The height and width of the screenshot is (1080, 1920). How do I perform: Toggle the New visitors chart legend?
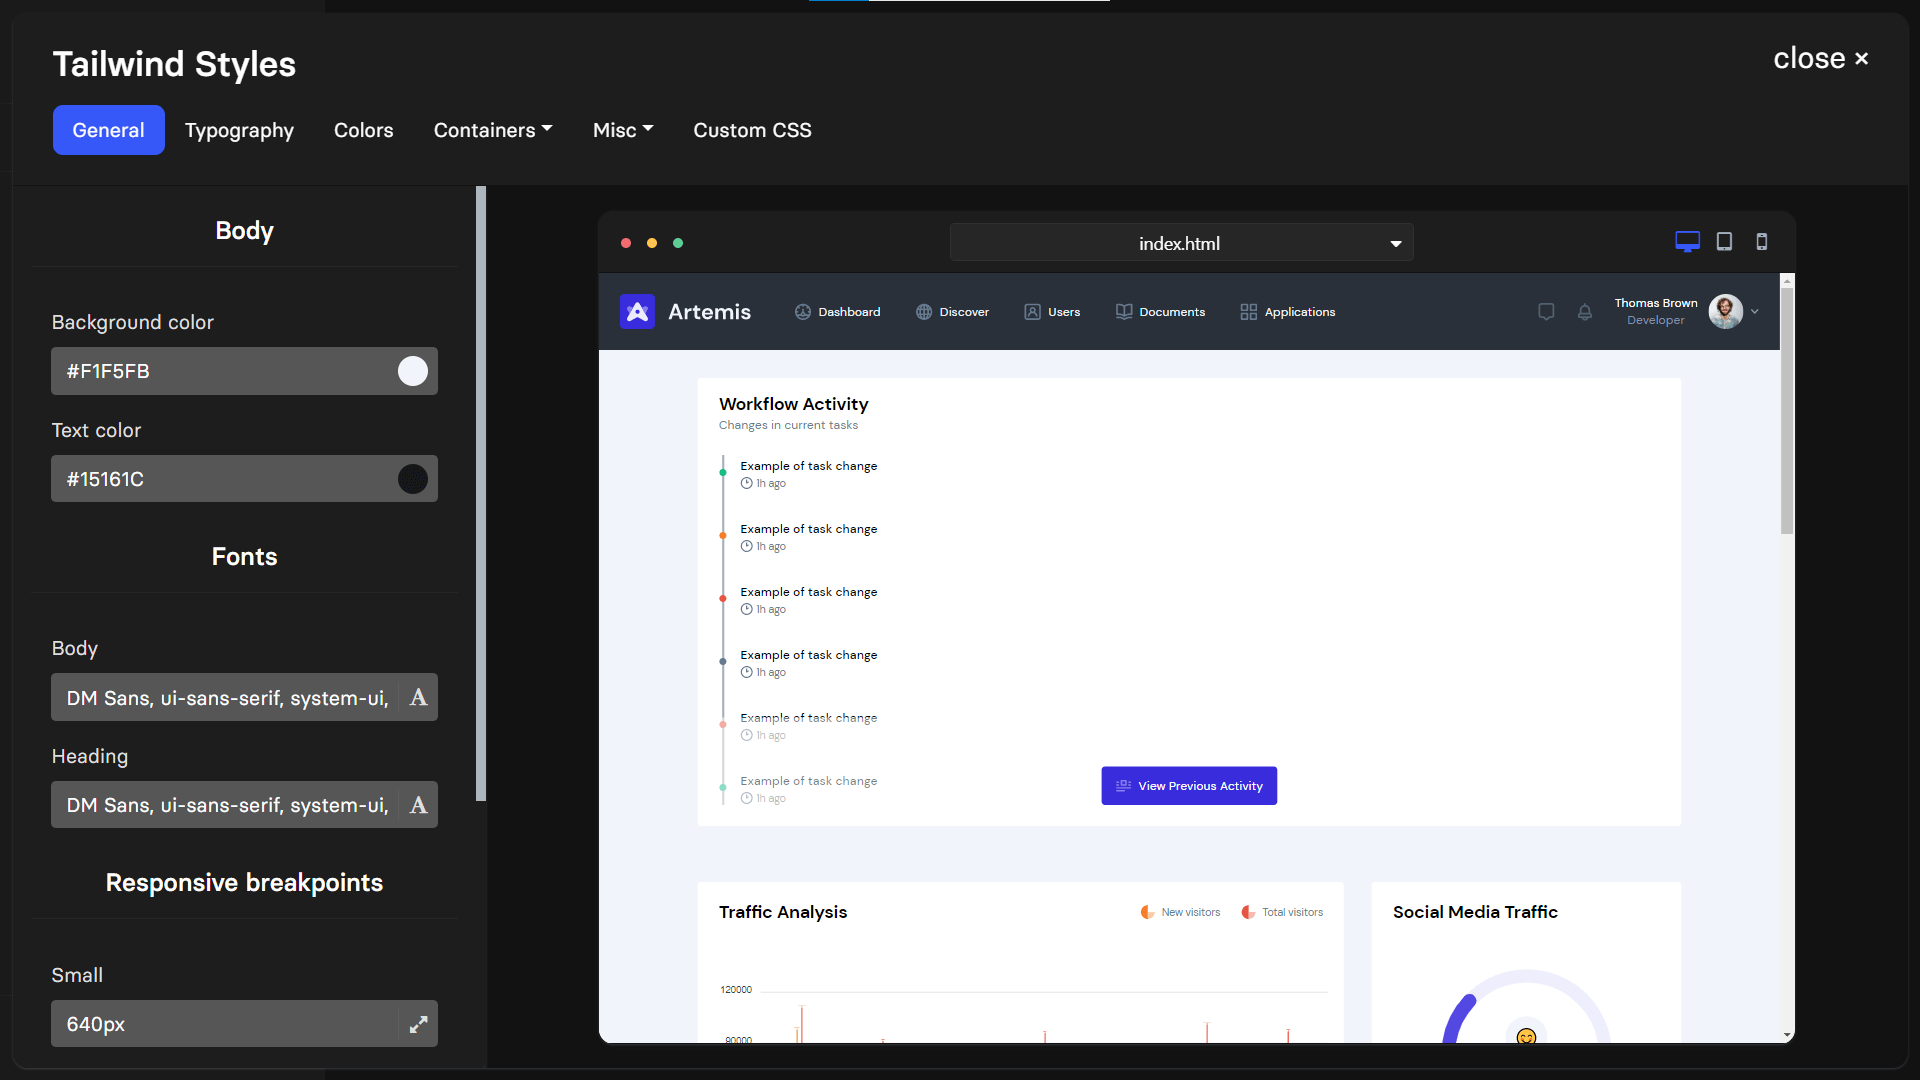pyautogui.click(x=1180, y=911)
